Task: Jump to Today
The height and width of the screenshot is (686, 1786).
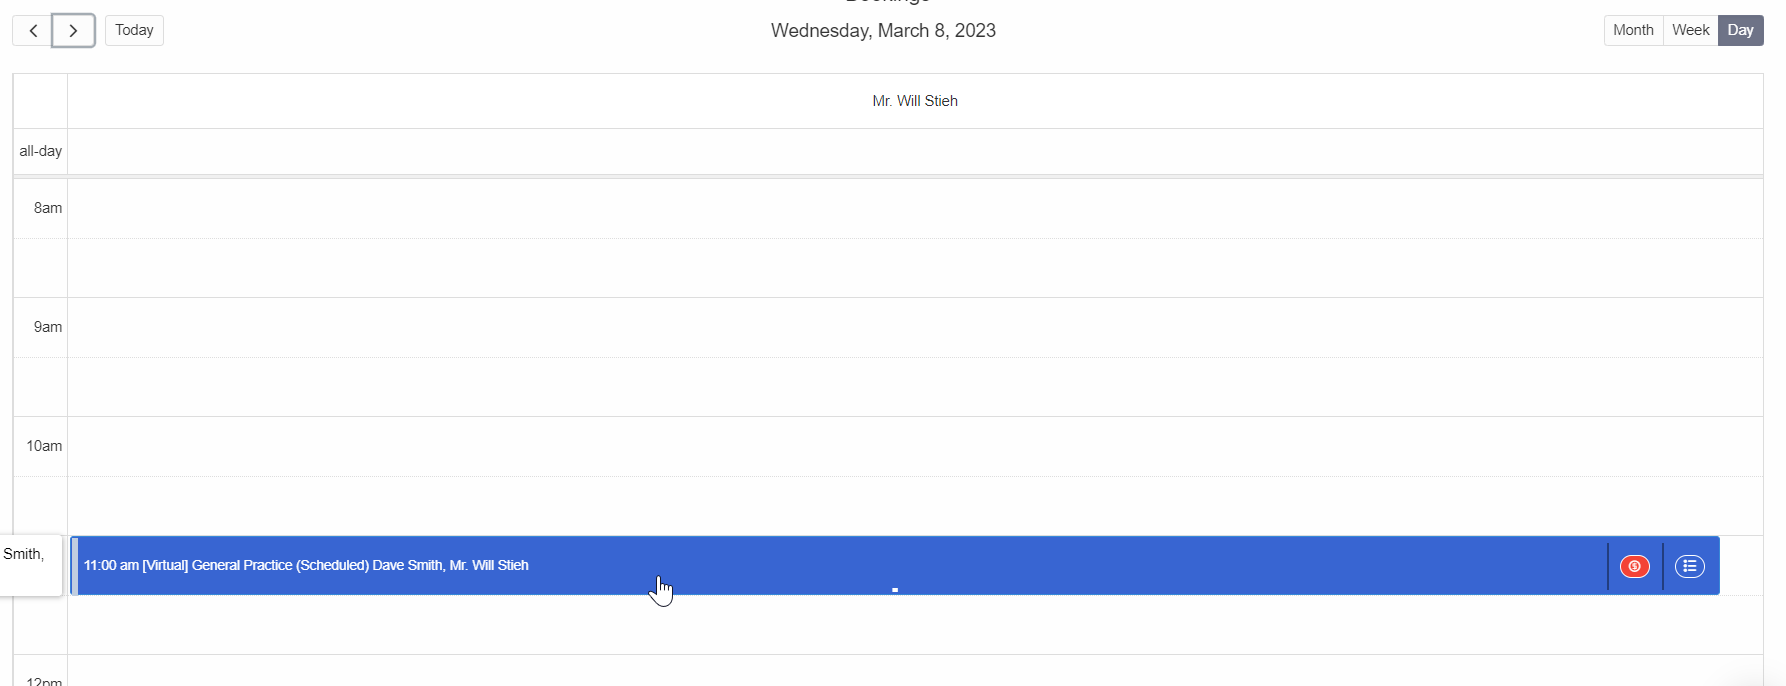Action: tap(134, 30)
